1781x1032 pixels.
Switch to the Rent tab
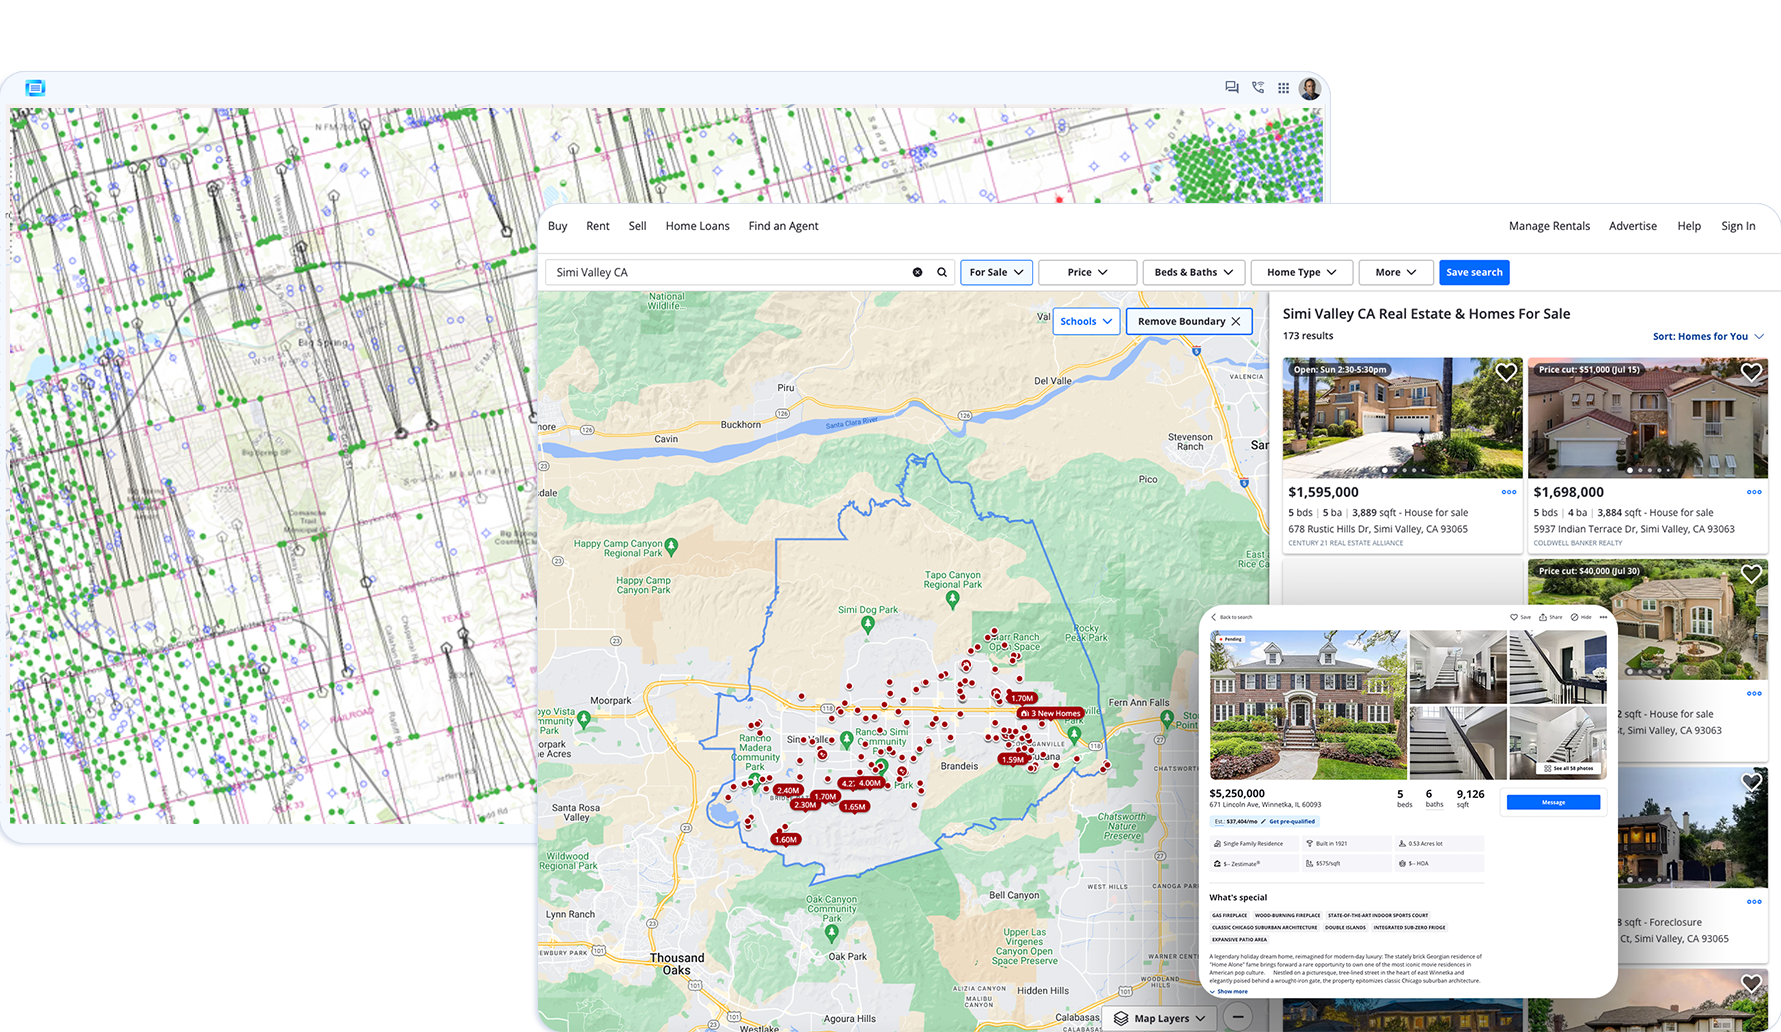click(597, 225)
